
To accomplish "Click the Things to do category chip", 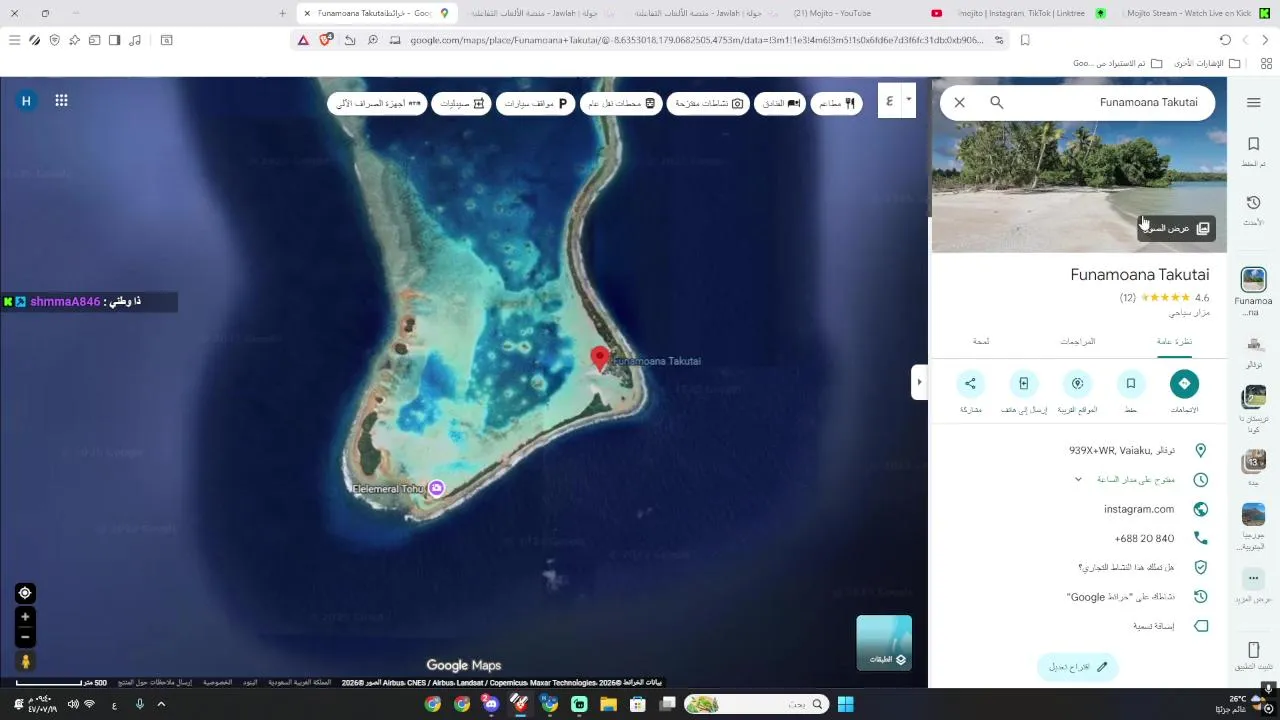I will 709,103.
